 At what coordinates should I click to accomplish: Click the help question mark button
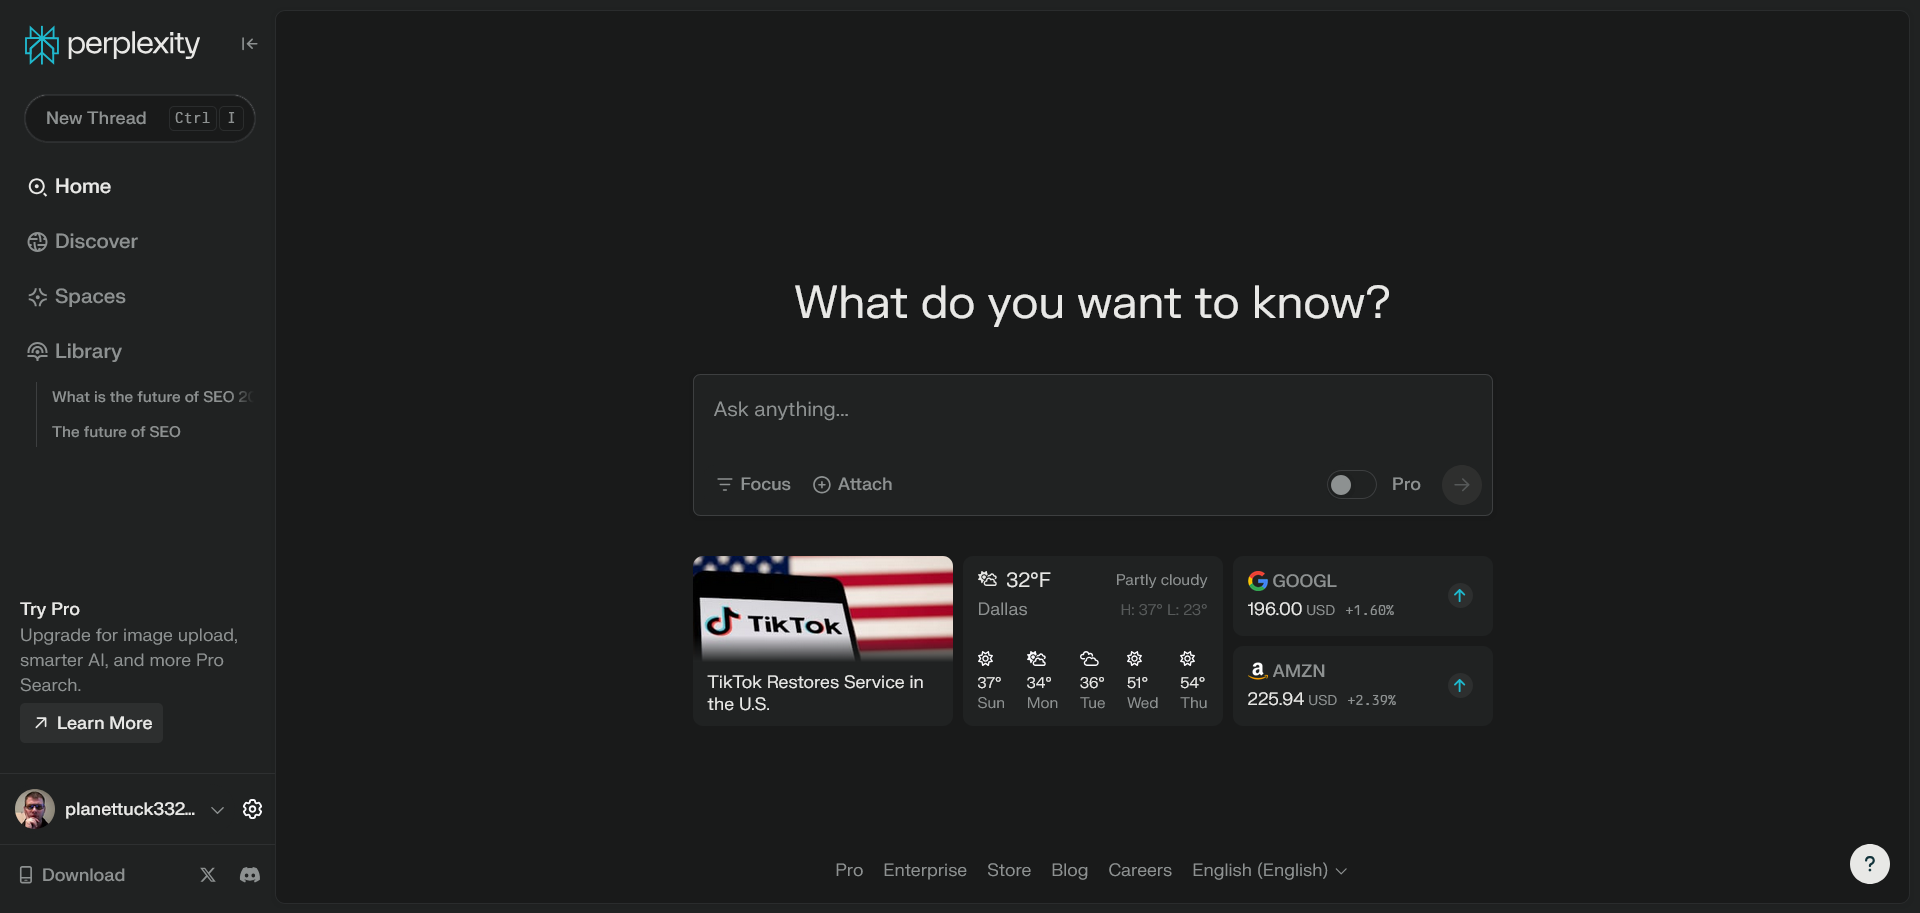(x=1869, y=864)
